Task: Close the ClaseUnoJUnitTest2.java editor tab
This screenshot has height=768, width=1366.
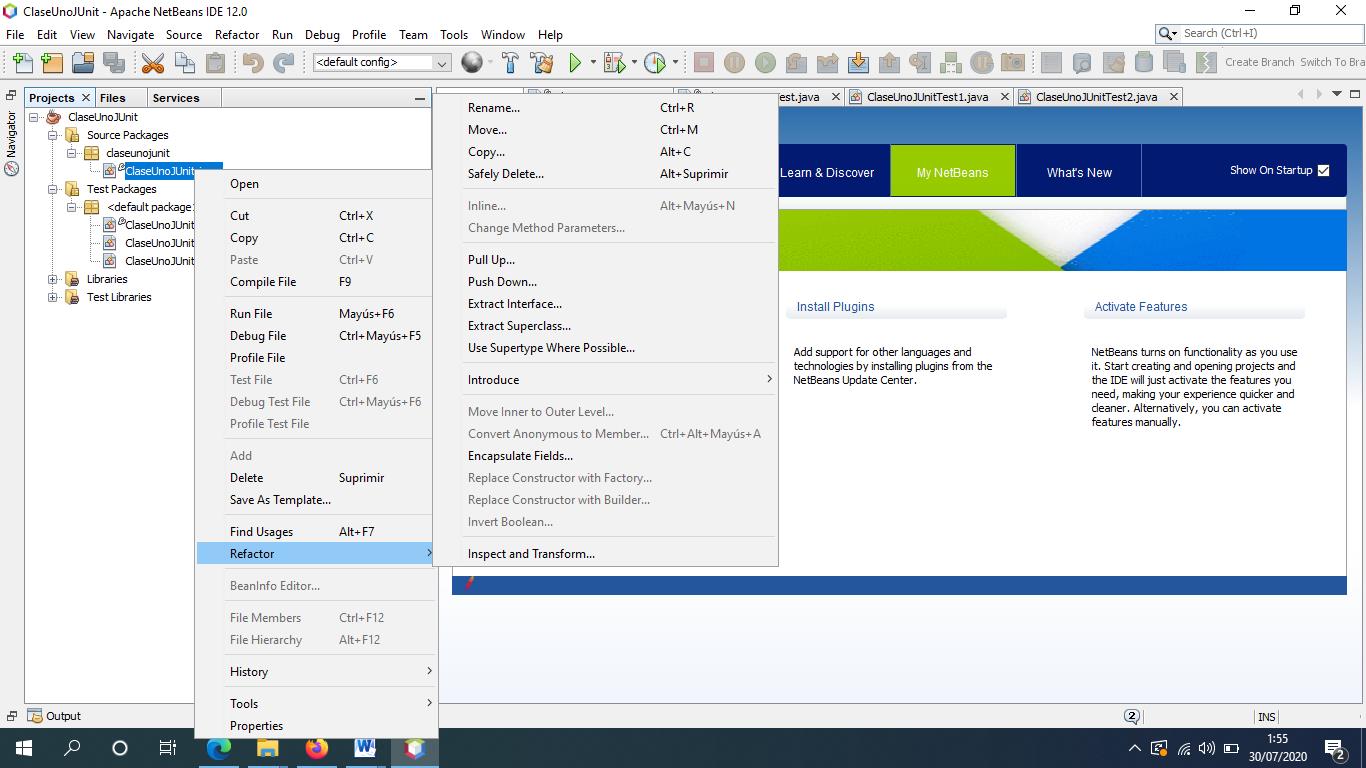Action: pyautogui.click(x=1174, y=97)
